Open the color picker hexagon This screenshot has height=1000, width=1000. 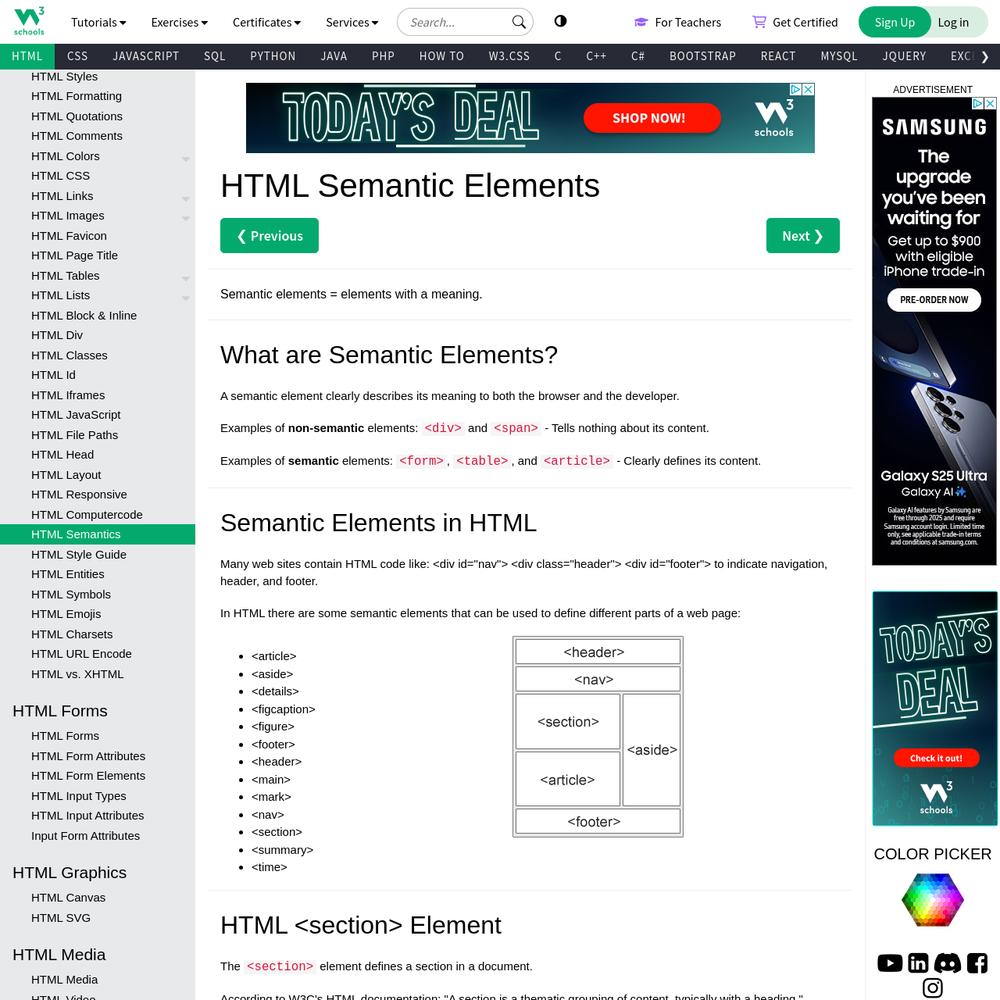coord(932,899)
